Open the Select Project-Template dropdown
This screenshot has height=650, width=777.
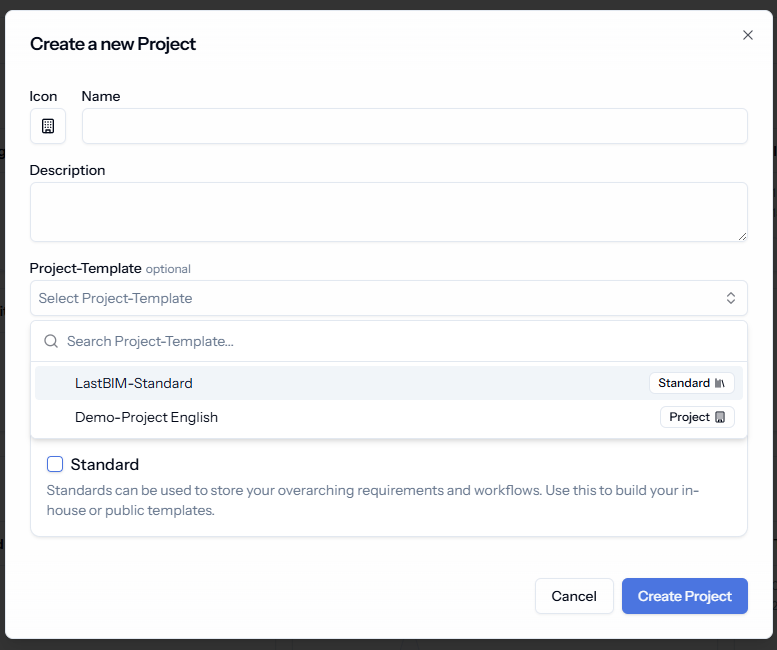coord(389,298)
